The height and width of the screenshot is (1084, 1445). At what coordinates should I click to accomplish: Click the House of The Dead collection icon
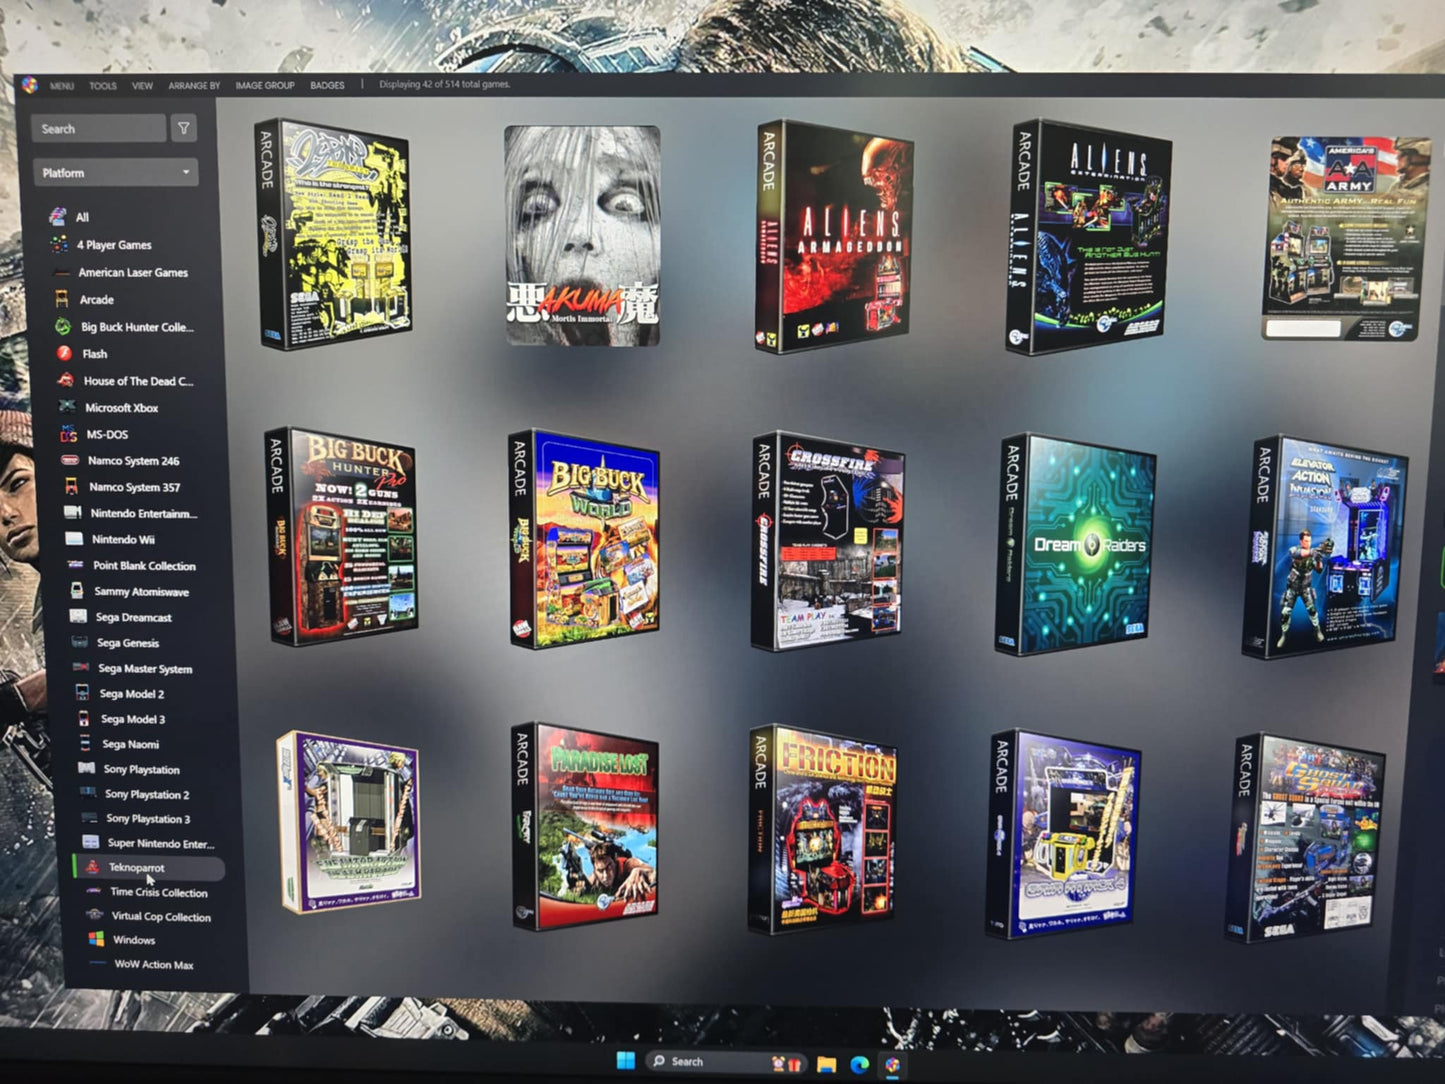point(66,380)
